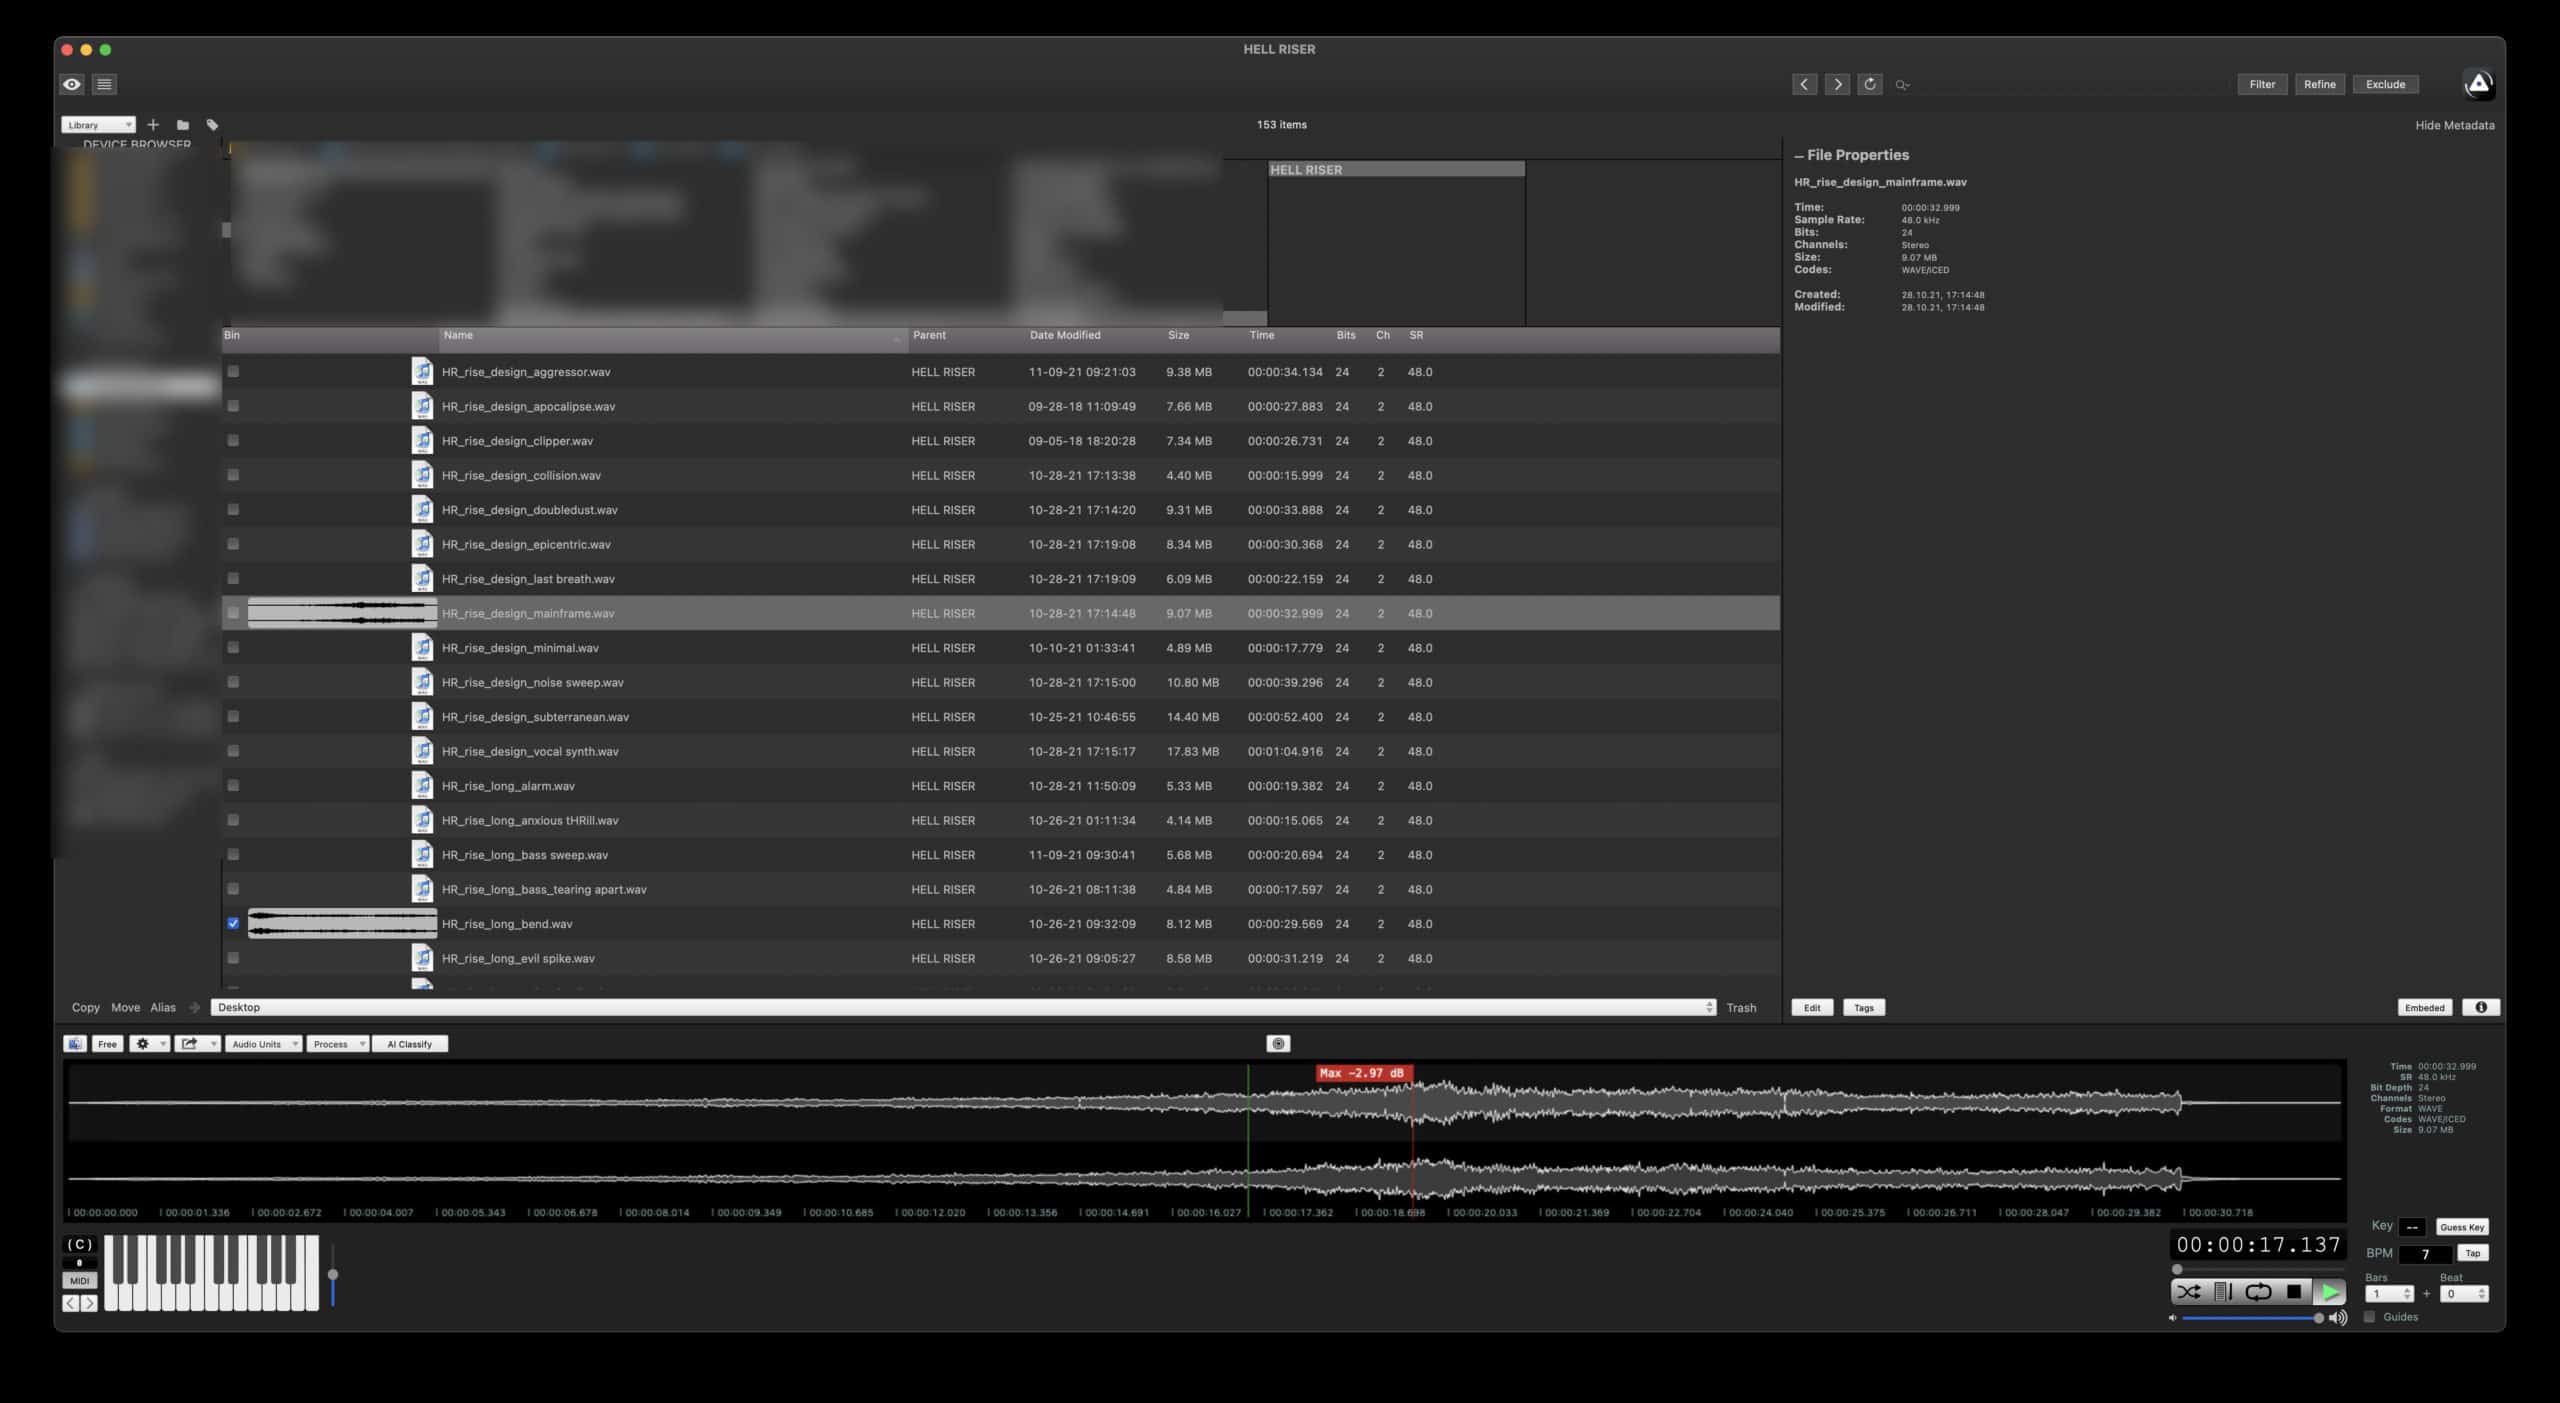2560x1403 pixels.
Task: Click the playlist bars transport icon
Action: click(x=2222, y=1292)
